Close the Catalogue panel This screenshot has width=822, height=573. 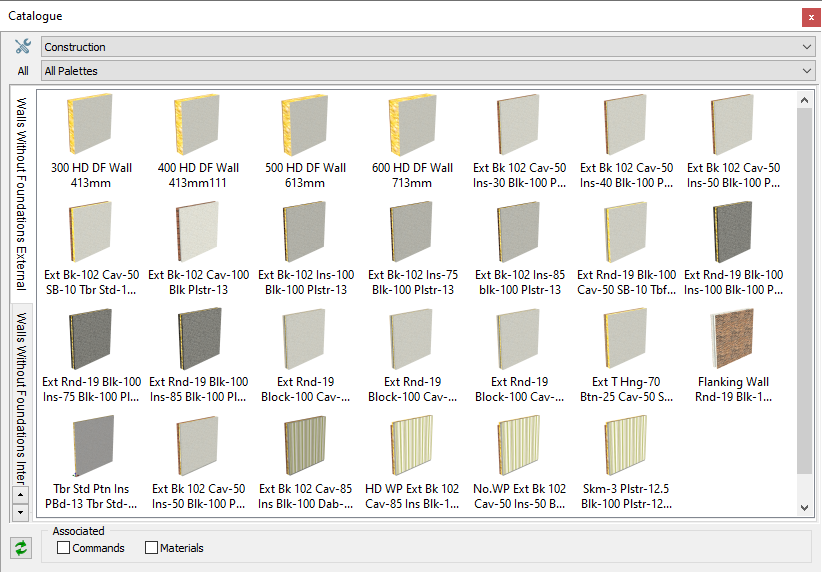[811, 17]
